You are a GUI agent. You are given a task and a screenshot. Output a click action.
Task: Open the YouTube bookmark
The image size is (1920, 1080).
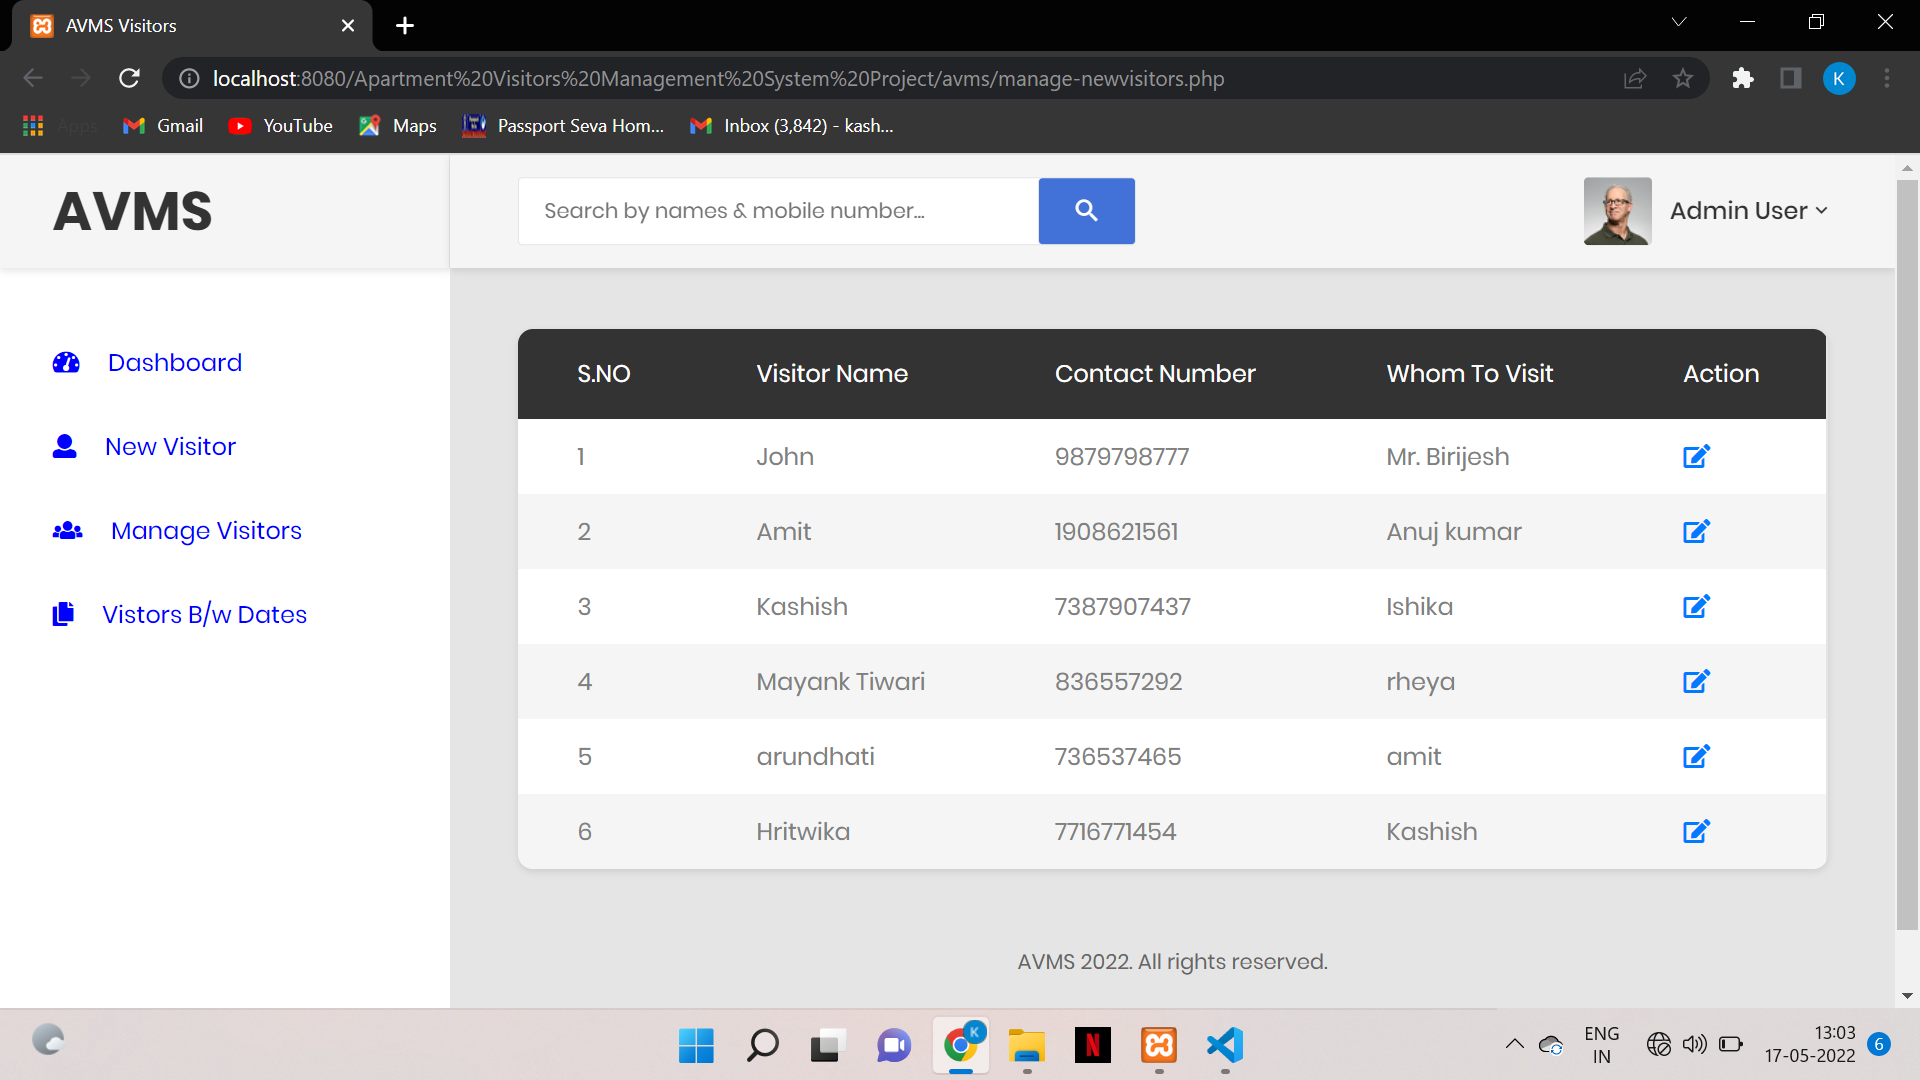[x=281, y=126]
